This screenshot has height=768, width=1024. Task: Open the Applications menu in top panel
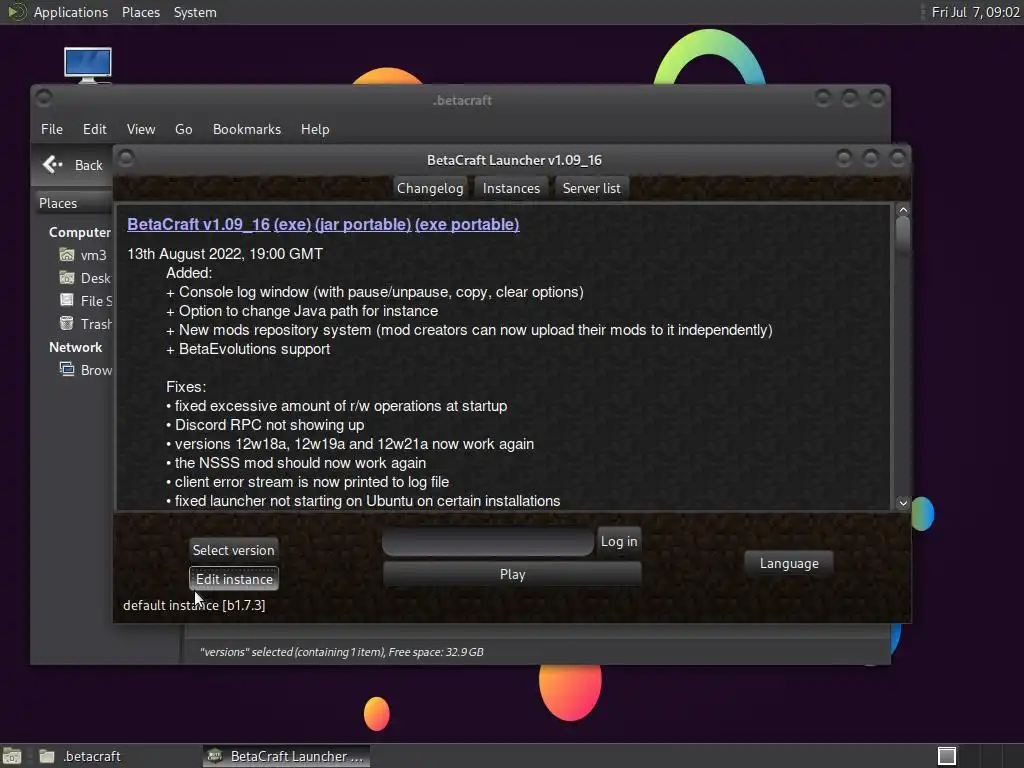(71, 12)
